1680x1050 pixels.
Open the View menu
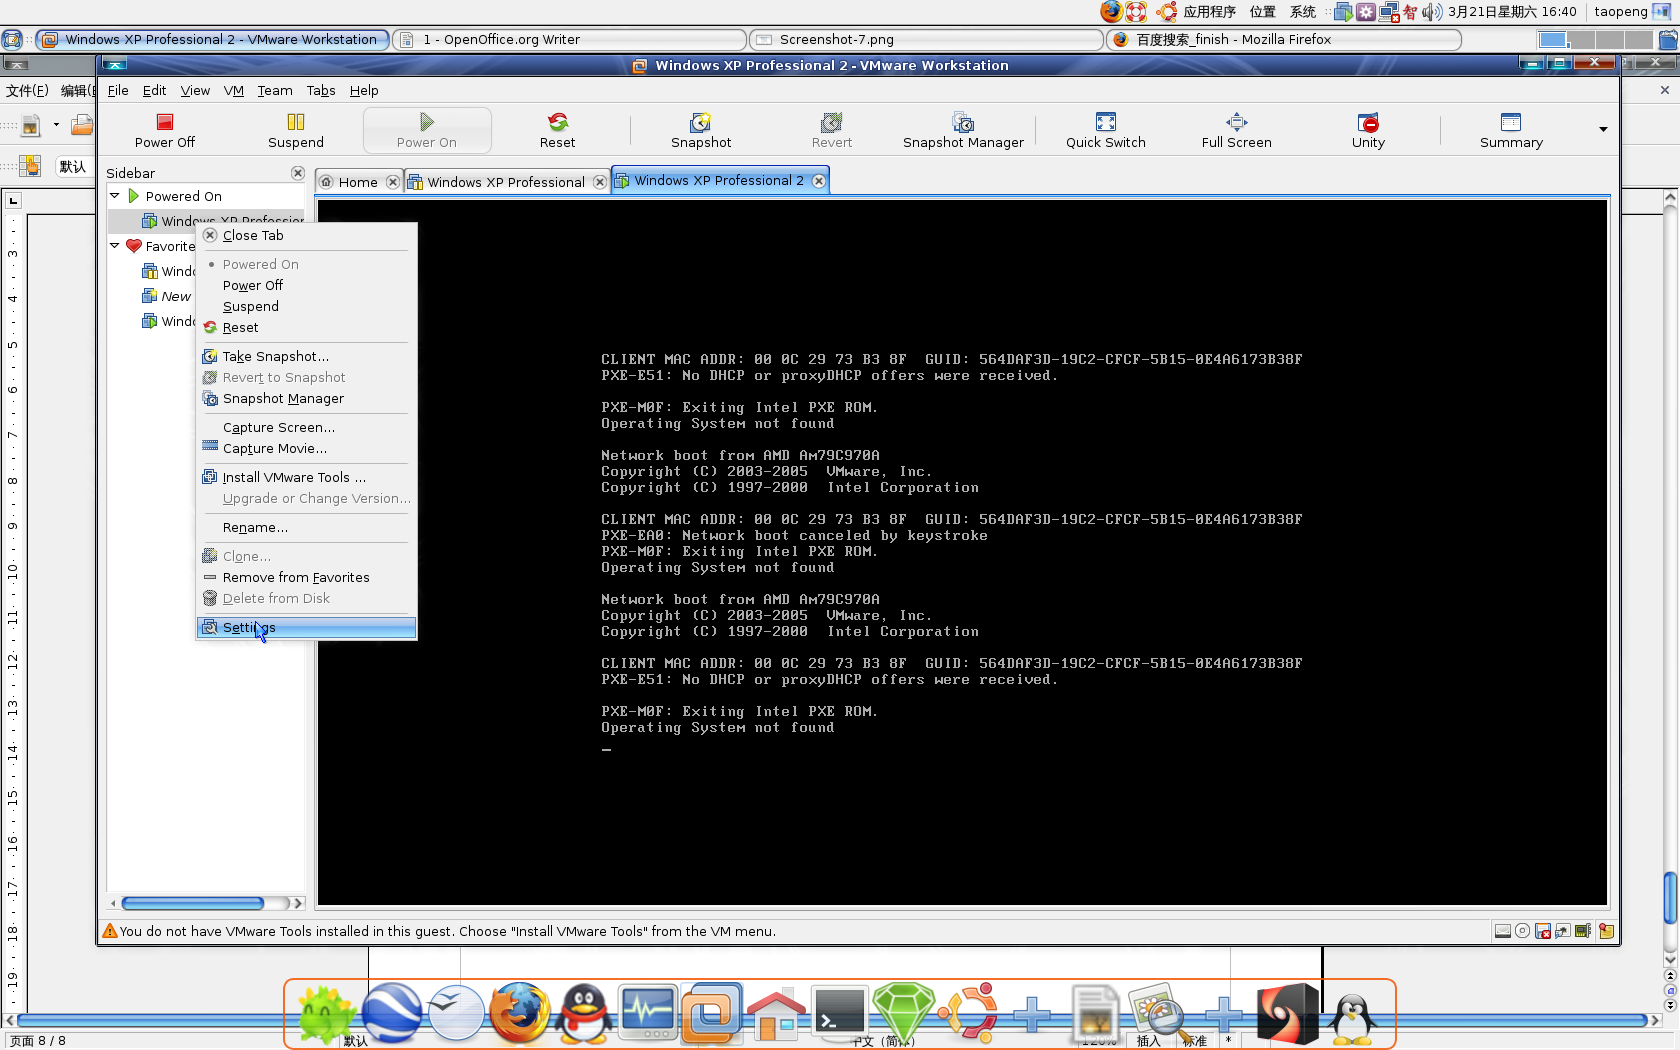[195, 90]
